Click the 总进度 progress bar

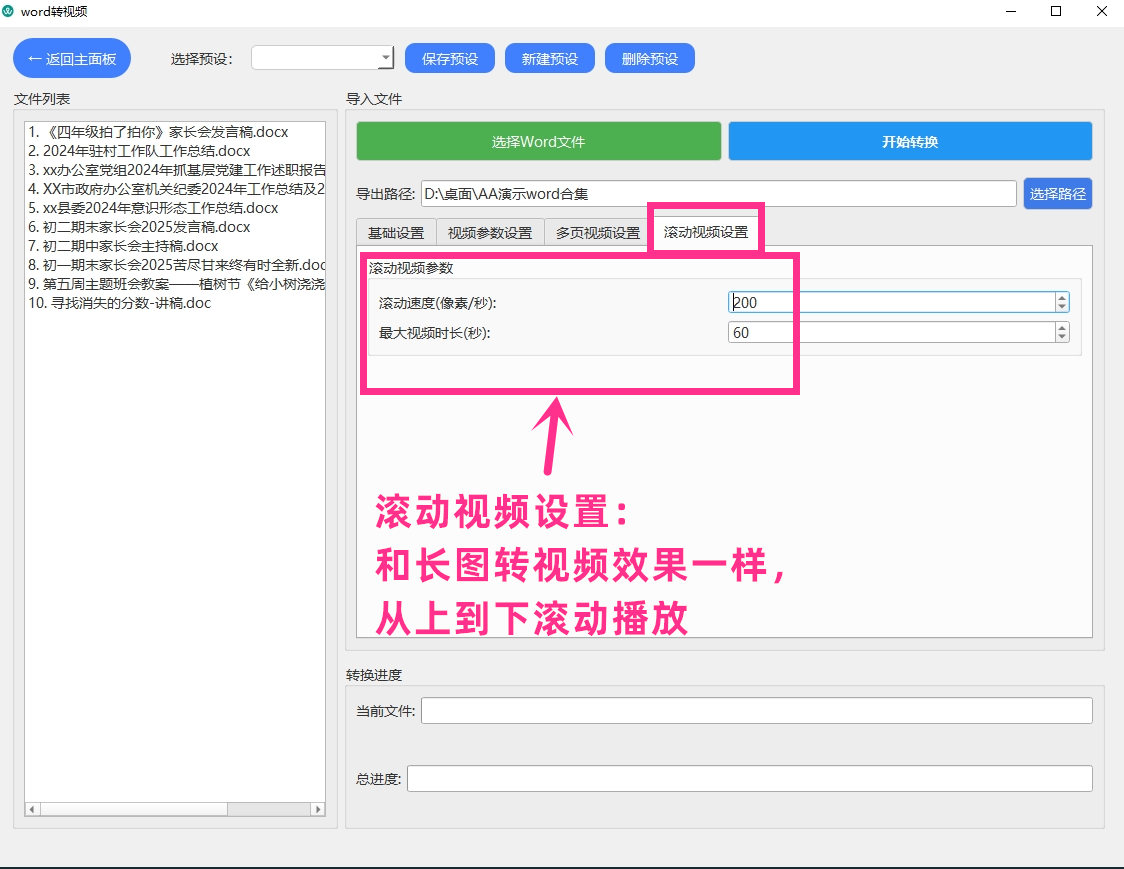coord(750,779)
